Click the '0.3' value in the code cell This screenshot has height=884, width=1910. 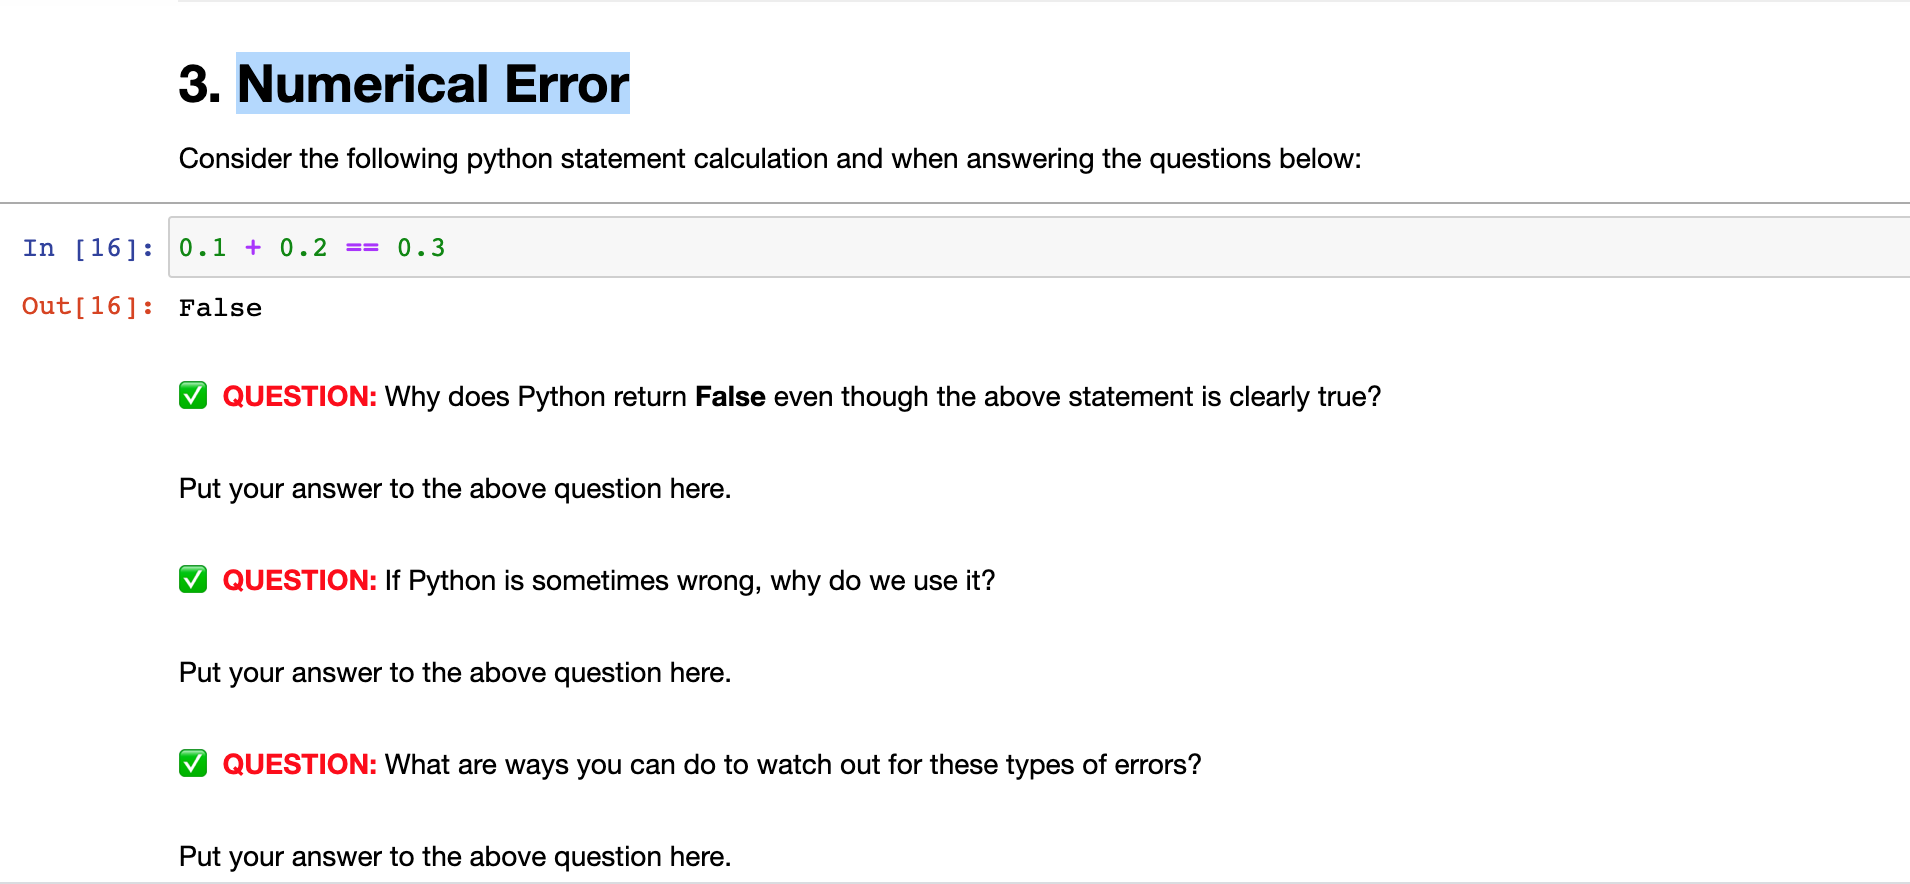[x=421, y=248]
